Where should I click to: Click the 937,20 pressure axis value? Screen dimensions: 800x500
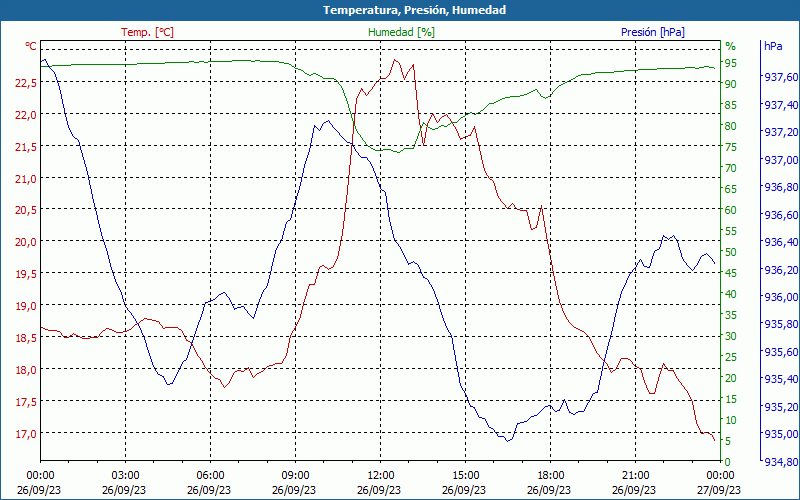coord(781,133)
